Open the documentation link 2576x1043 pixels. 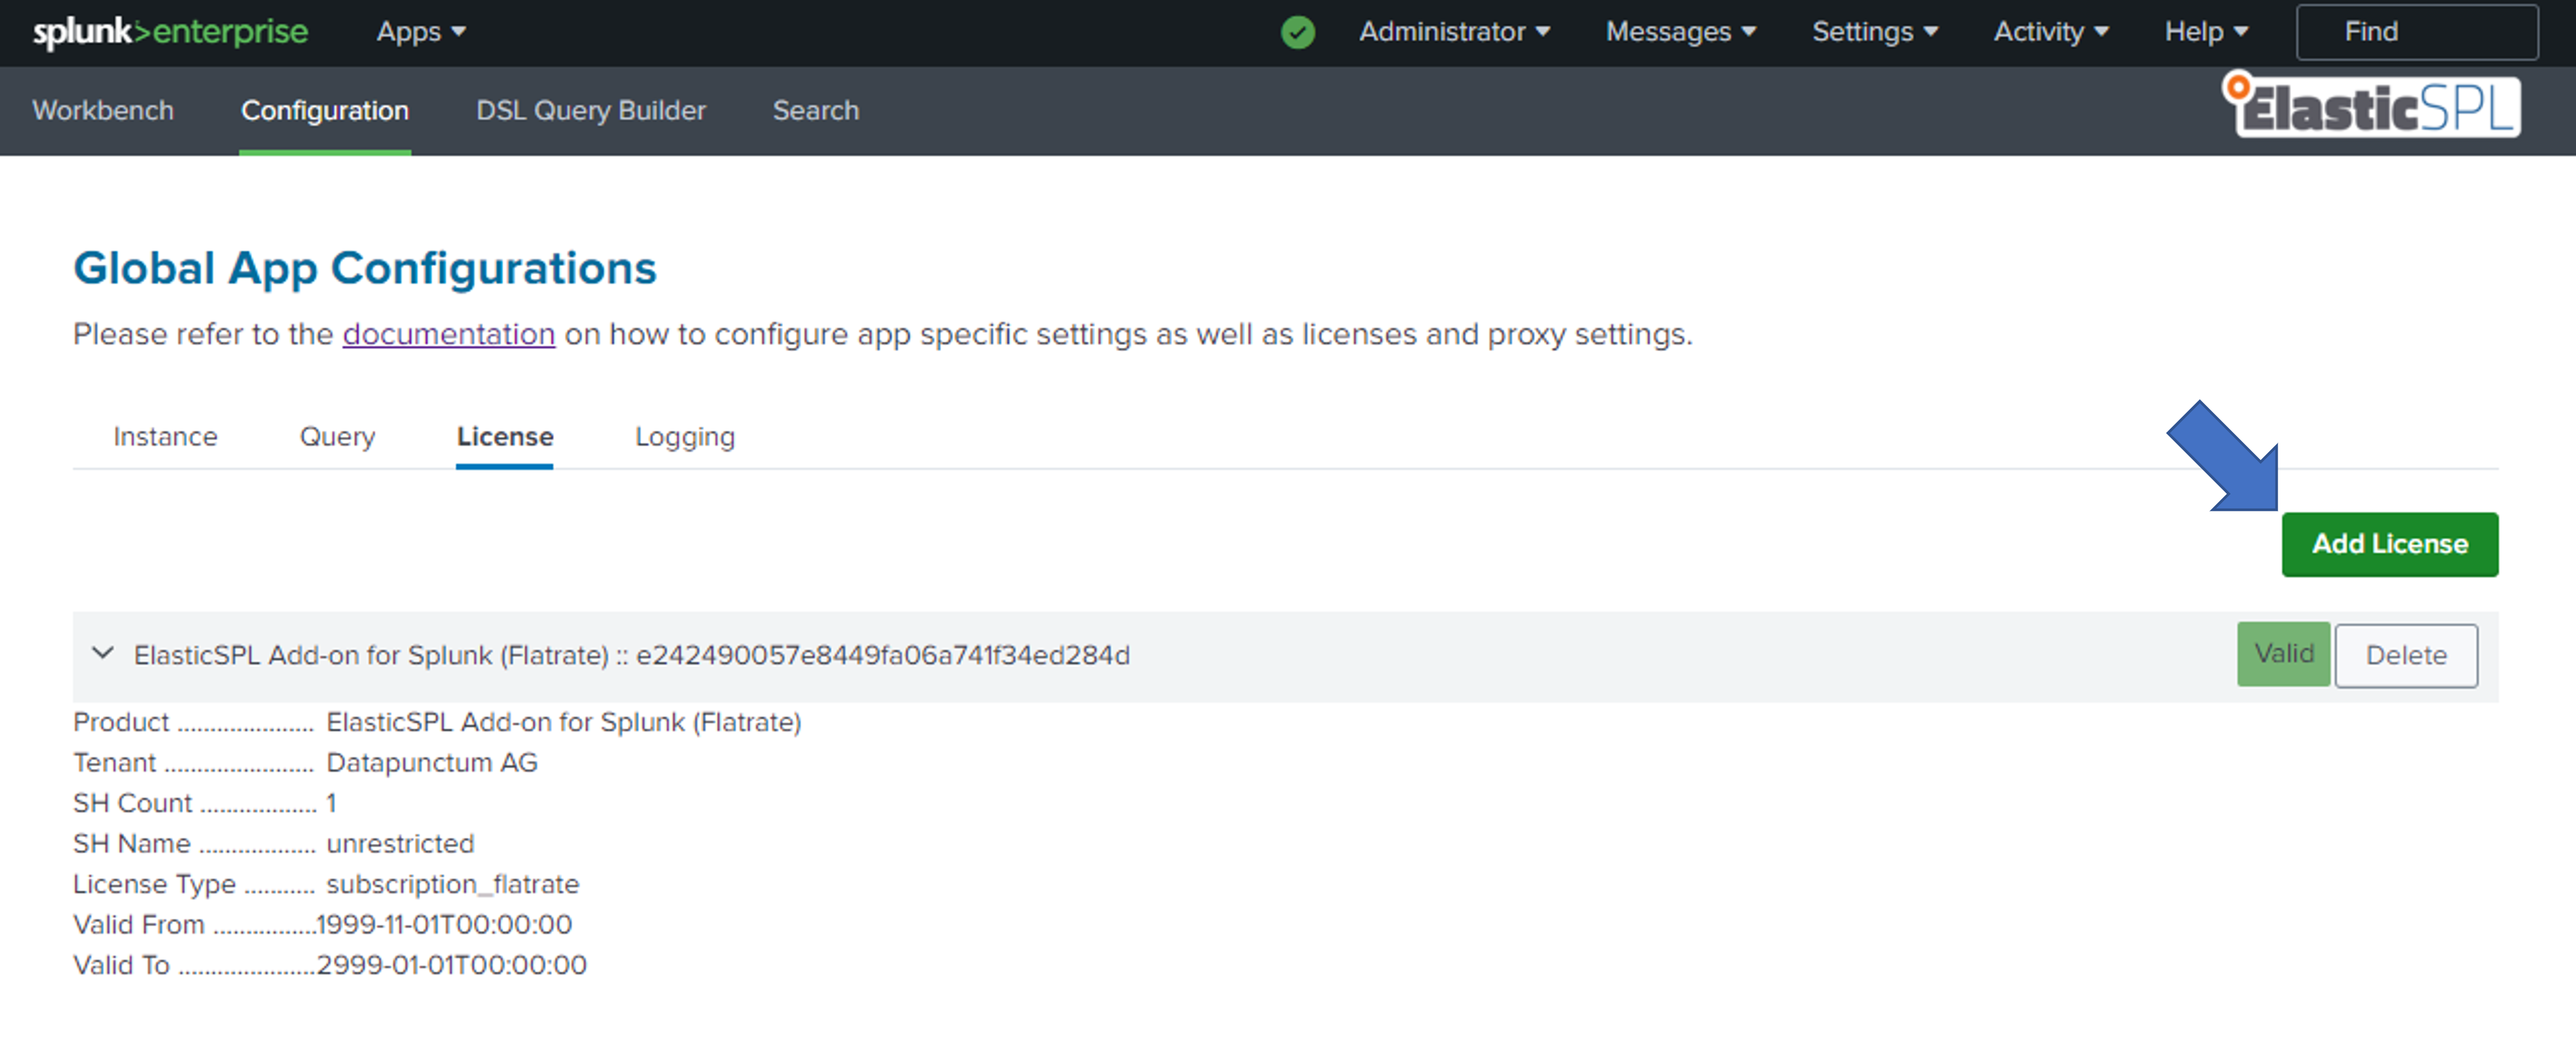point(448,334)
